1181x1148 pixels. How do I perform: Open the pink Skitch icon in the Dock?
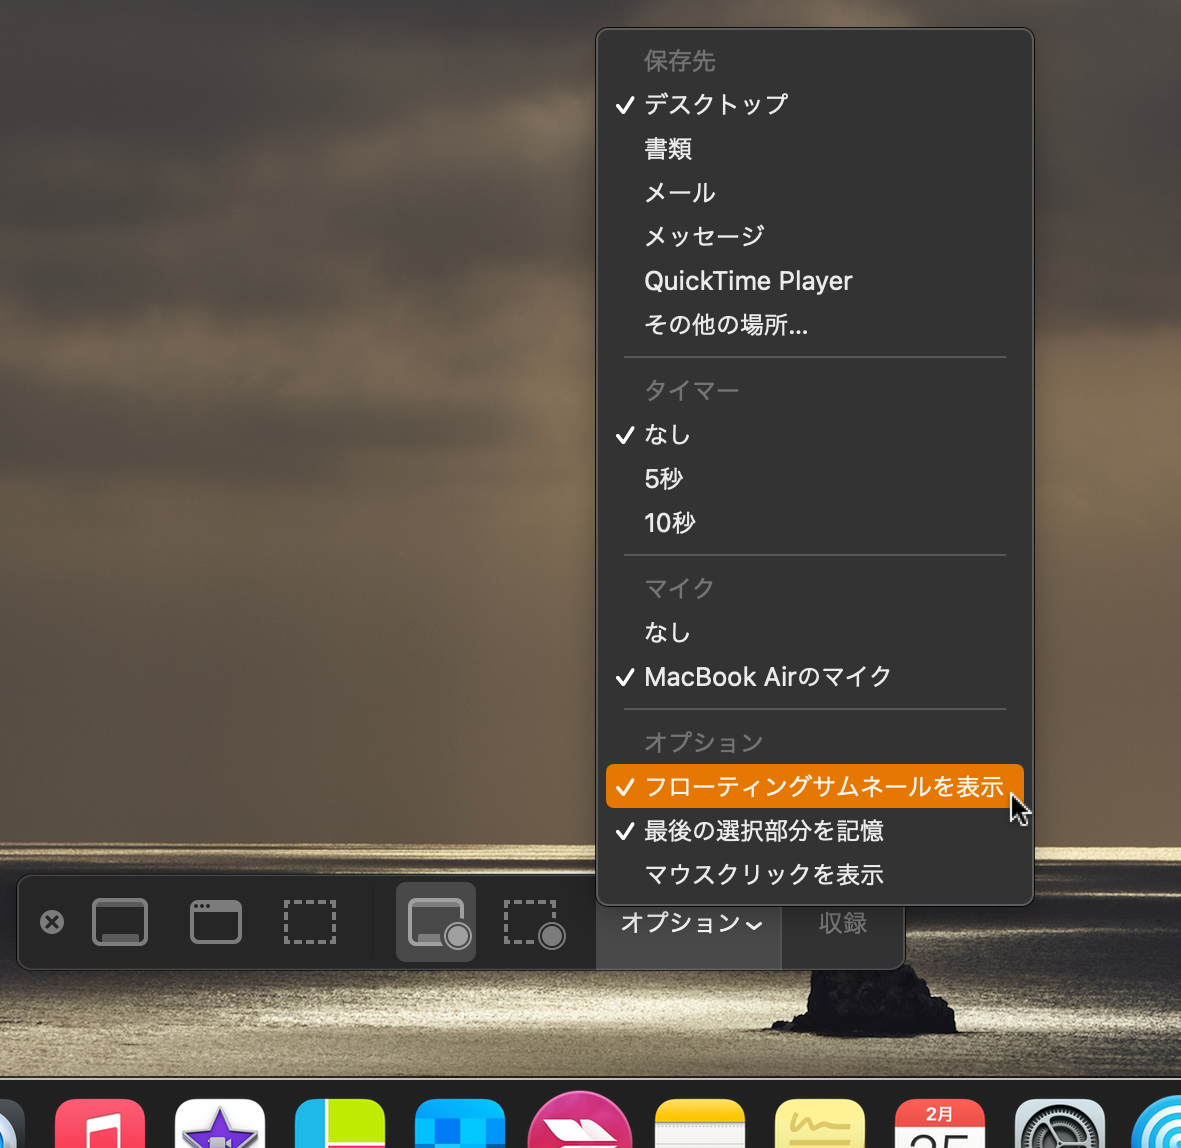(579, 1121)
